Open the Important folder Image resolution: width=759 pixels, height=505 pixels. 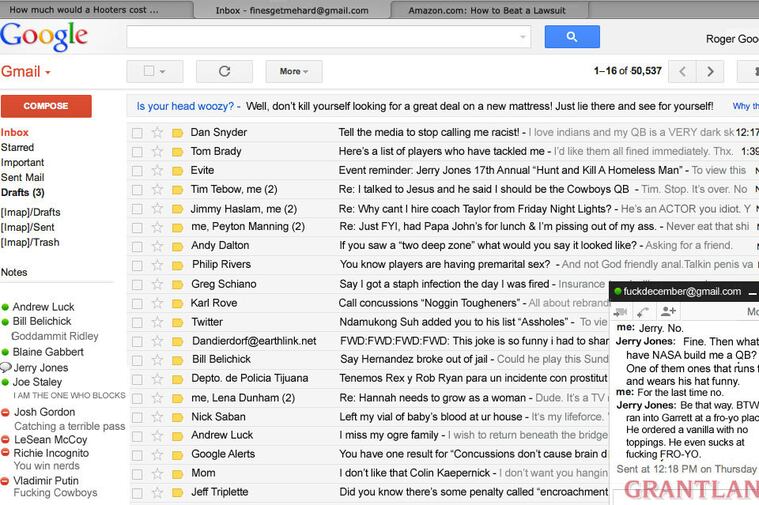(x=22, y=162)
